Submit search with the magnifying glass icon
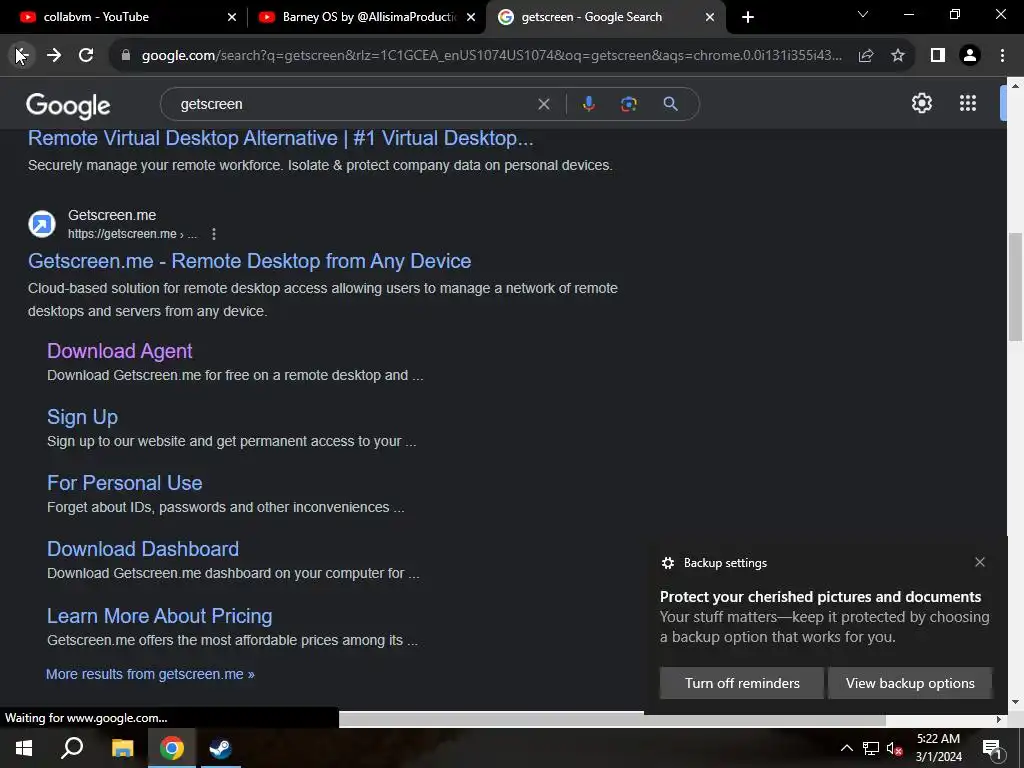Image resolution: width=1024 pixels, height=768 pixels. 670,104
